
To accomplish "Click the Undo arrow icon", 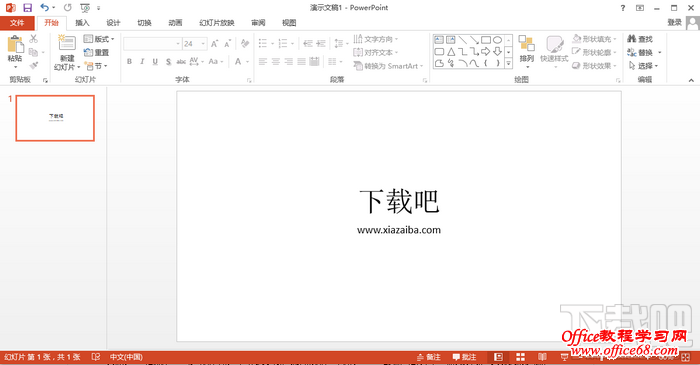I will 44,8.
